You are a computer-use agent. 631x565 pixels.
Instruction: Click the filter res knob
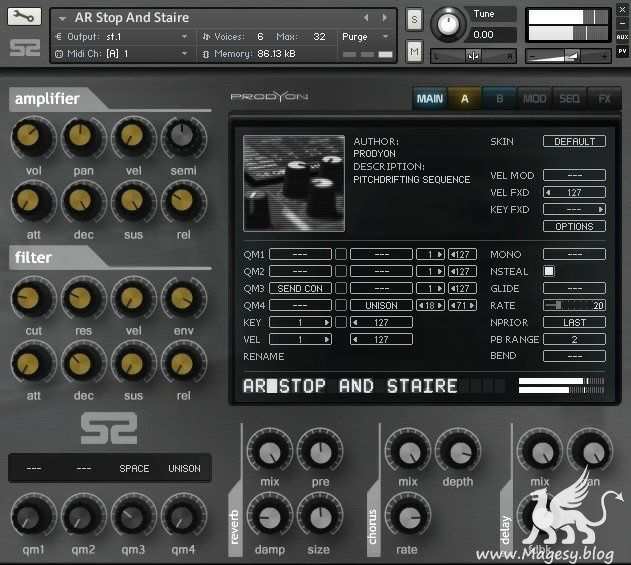tap(83, 298)
